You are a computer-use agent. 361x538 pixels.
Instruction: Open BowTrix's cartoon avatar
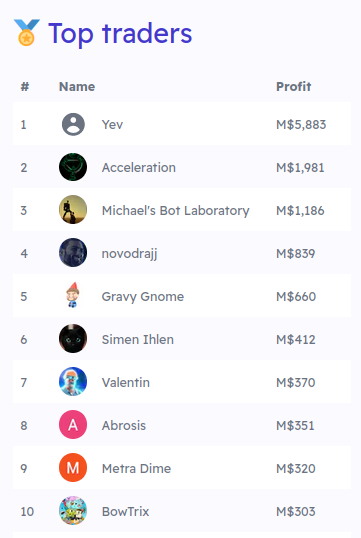73,511
